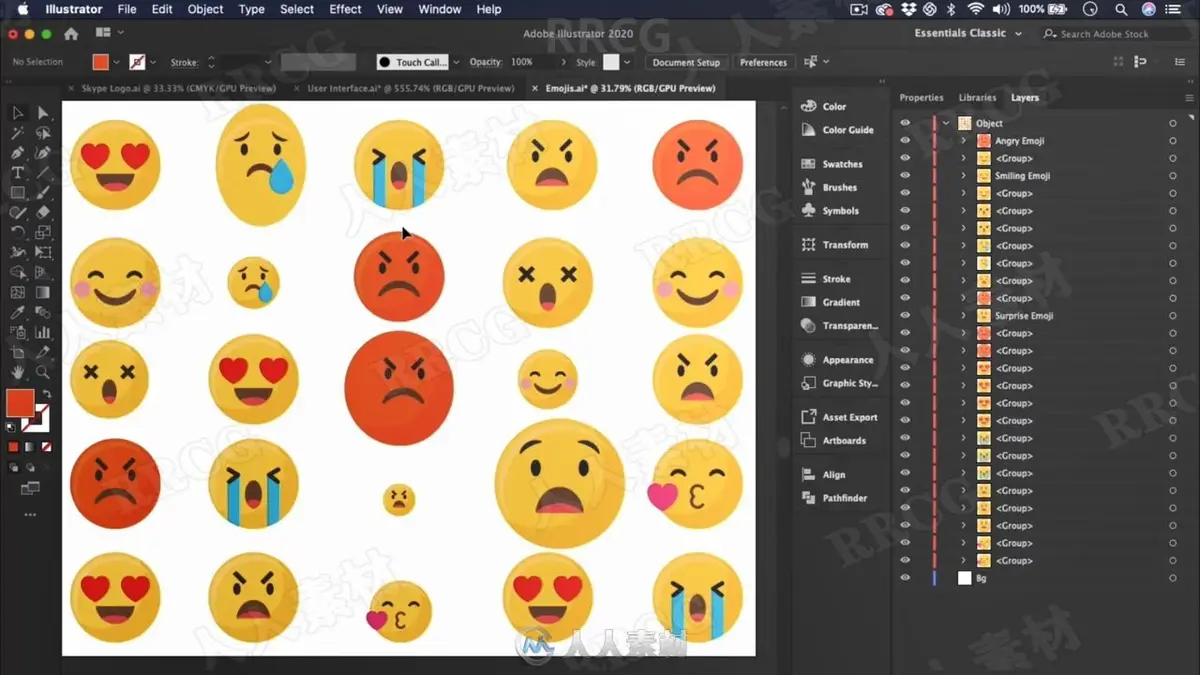Viewport: 1200px width, 675px height.
Task: Open the Object menu
Action: [205, 9]
